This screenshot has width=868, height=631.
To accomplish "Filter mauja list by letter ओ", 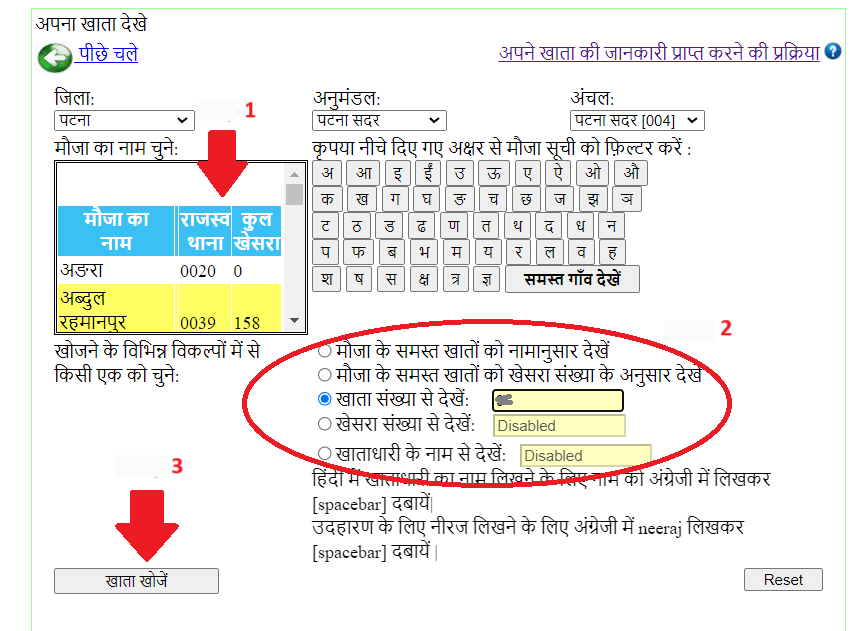I will 592,173.
